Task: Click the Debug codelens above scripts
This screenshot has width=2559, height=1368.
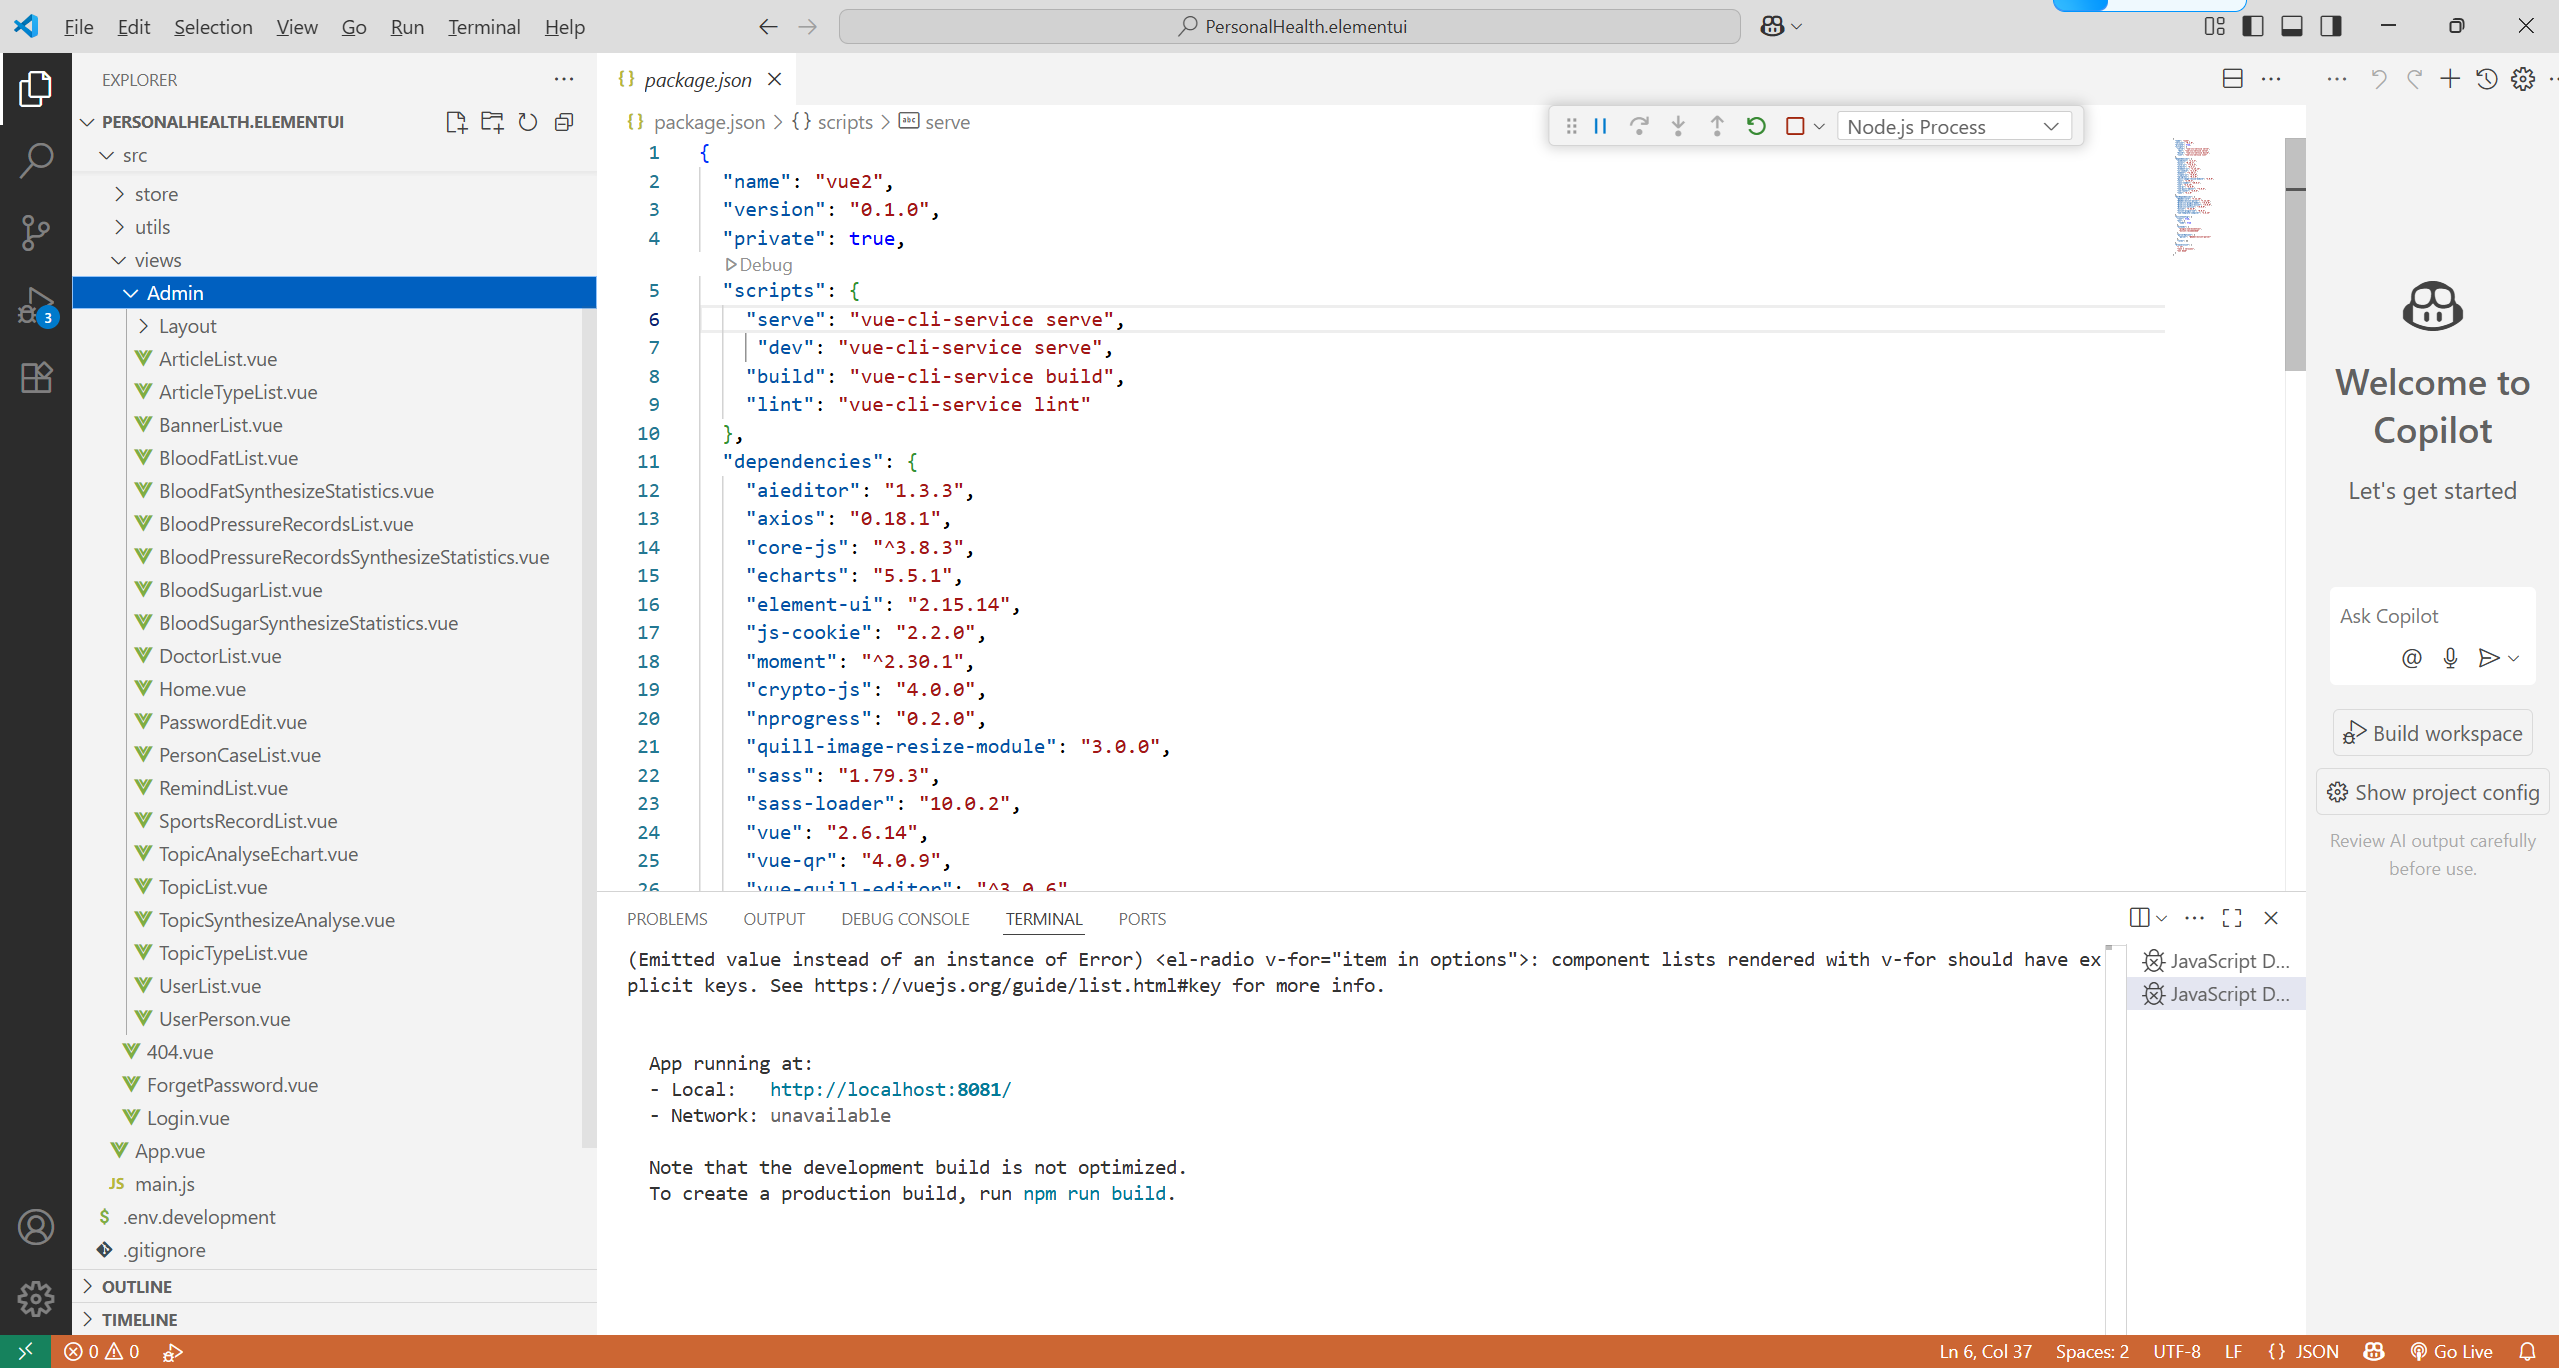Action: [759, 265]
